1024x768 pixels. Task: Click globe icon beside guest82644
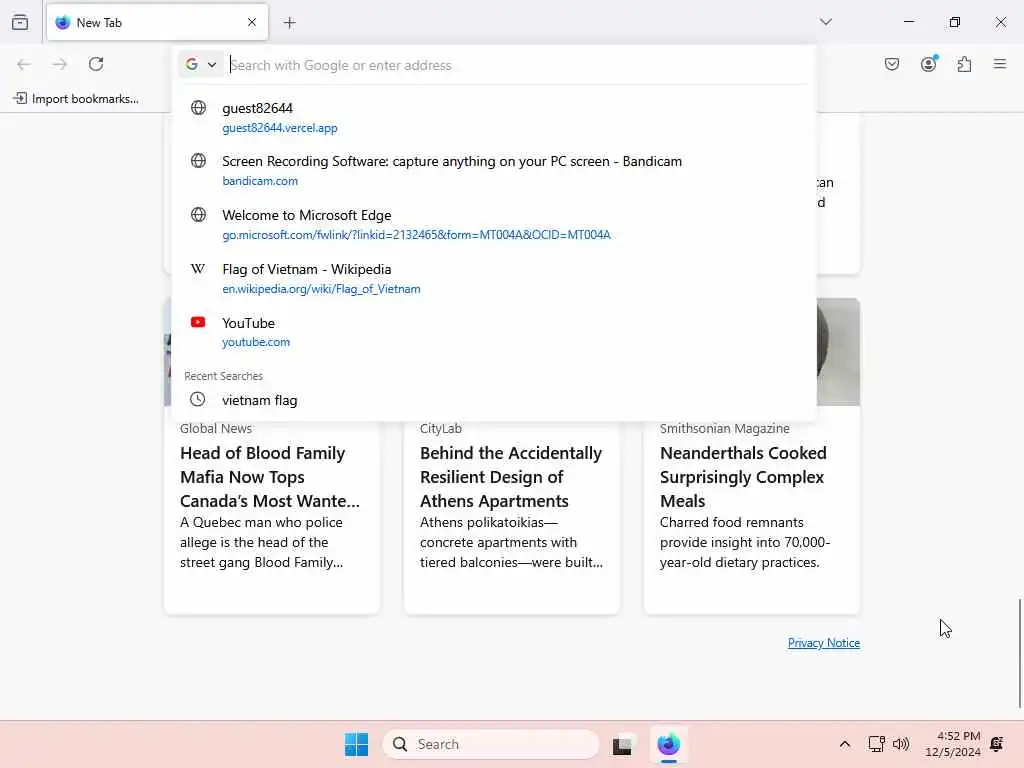(x=198, y=108)
